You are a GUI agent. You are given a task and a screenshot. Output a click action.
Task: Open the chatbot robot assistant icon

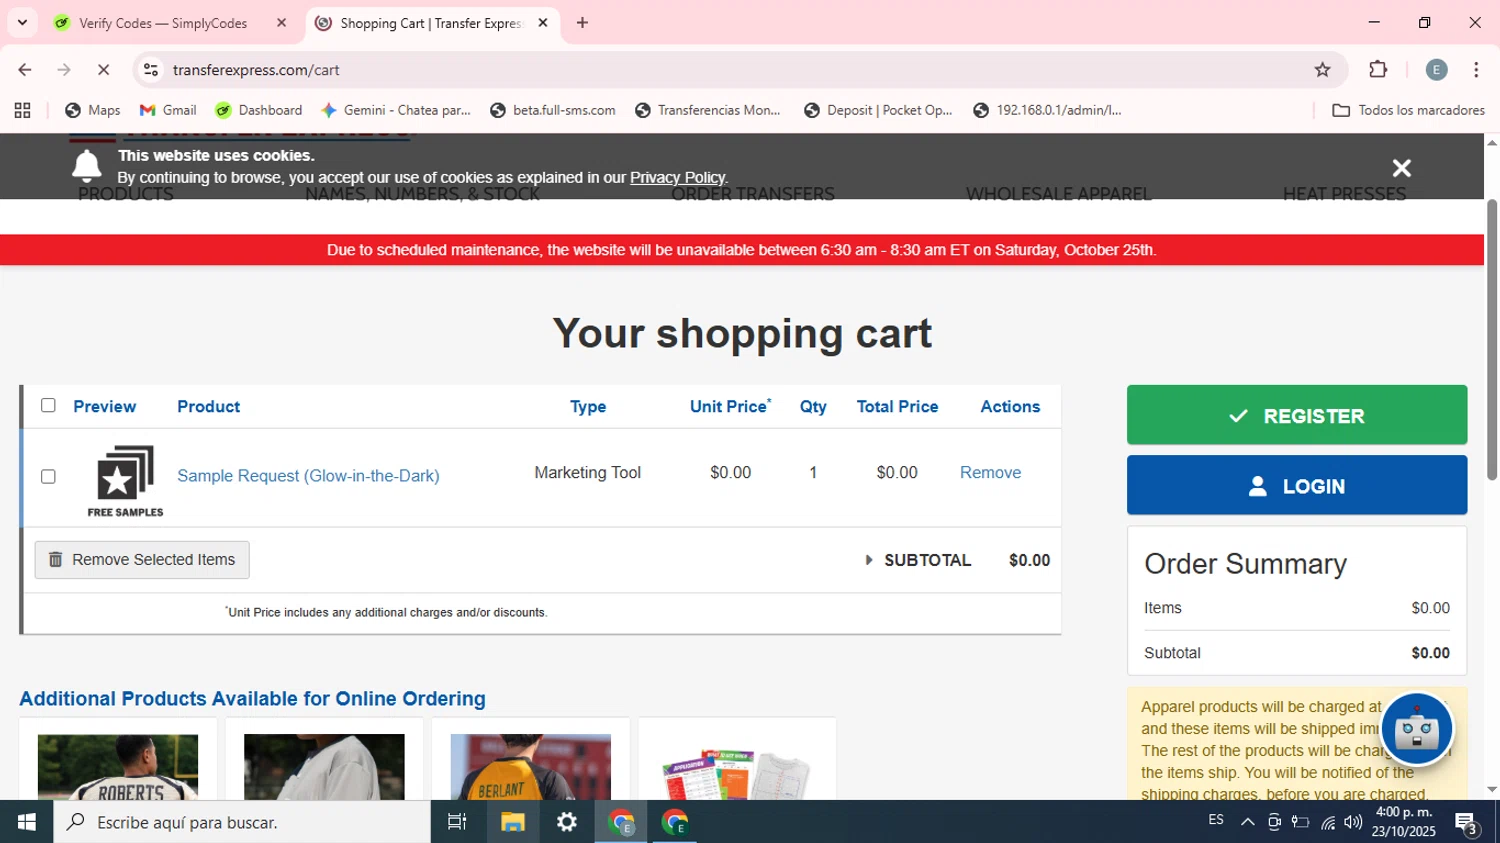[x=1416, y=729]
